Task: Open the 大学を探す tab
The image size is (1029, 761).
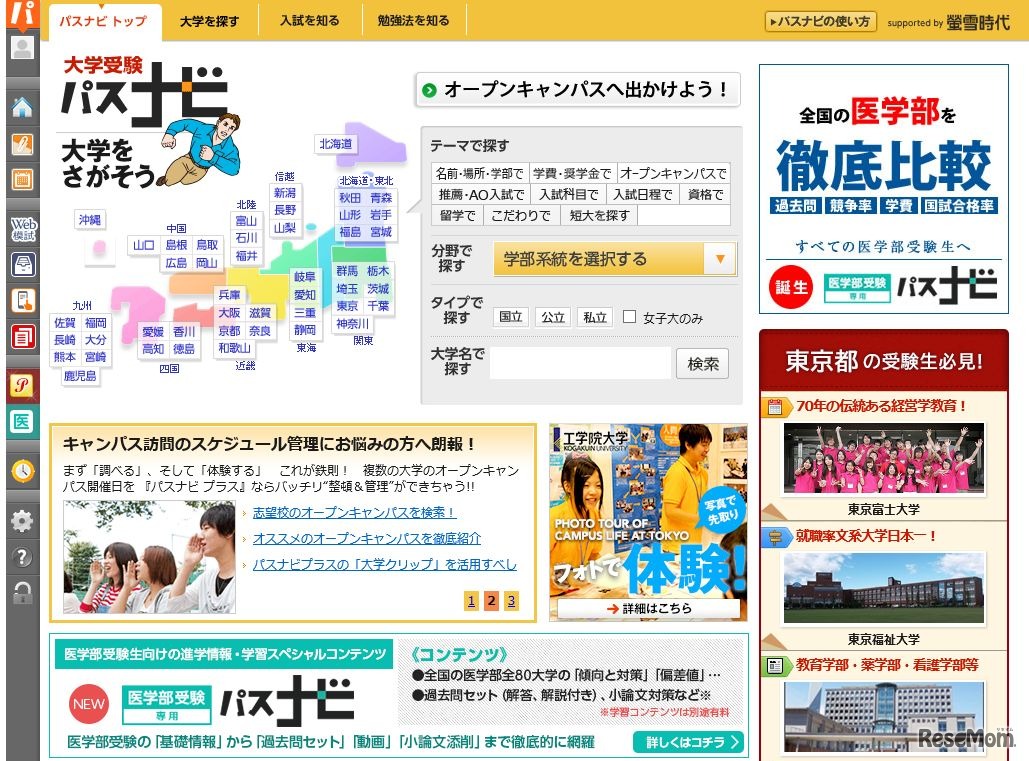Action: (209, 22)
